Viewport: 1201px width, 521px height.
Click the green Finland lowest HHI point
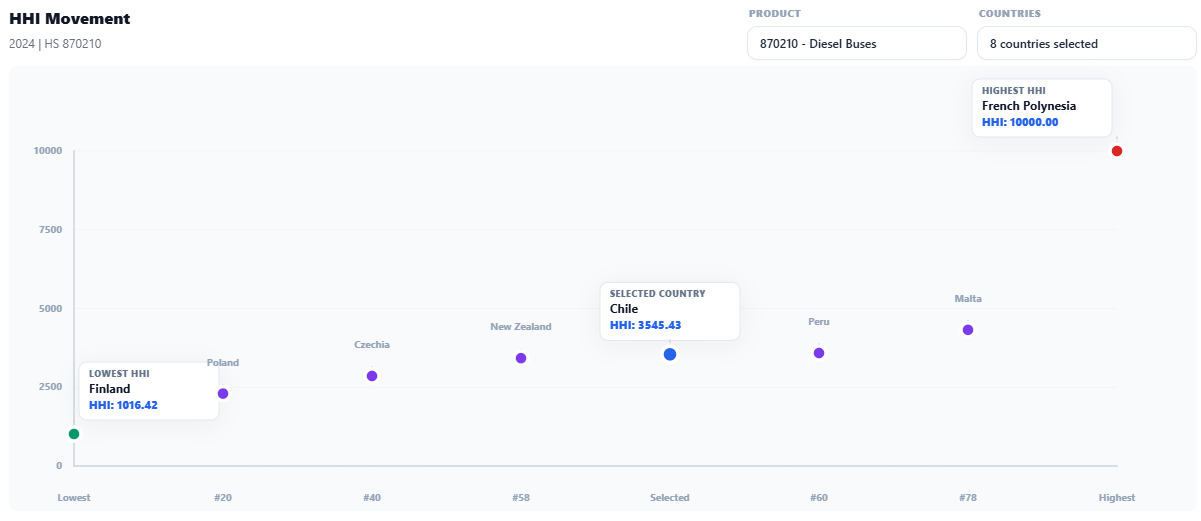click(x=74, y=434)
